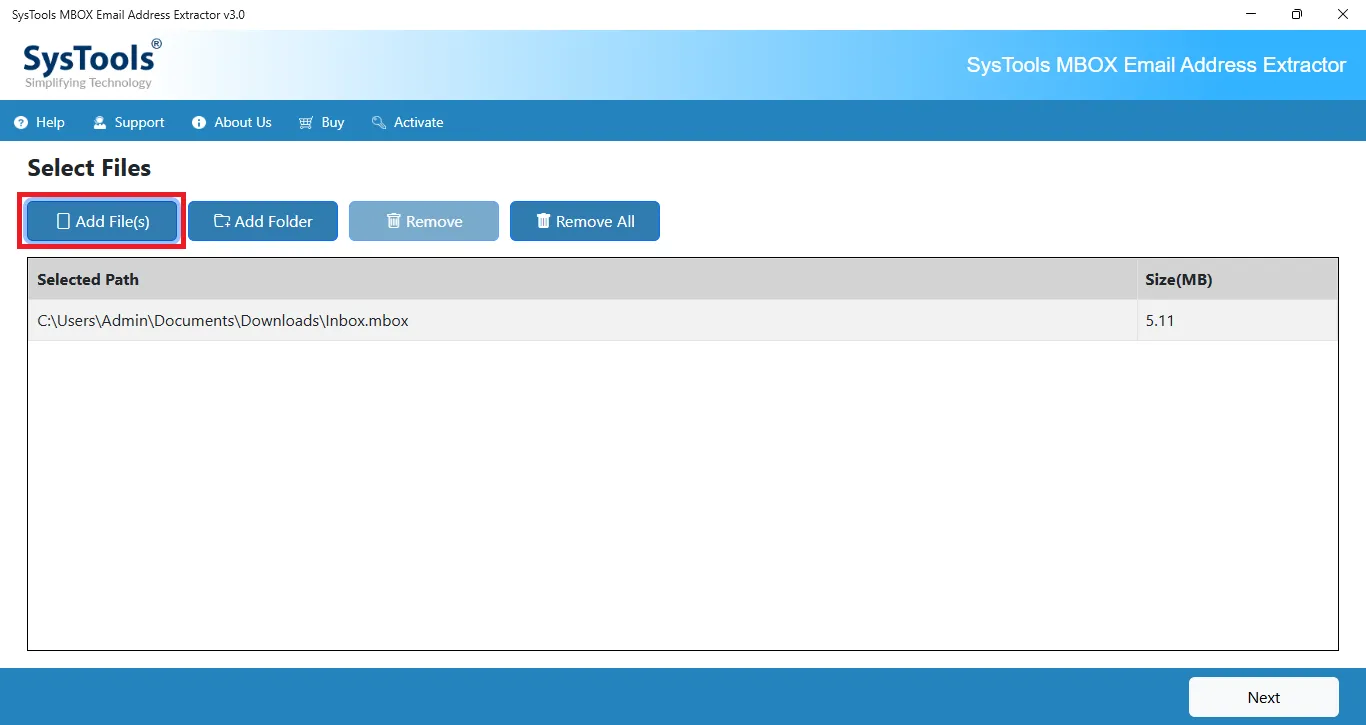This screenshot has width=1366, height=725.
Task: Click the folder icon on Add Folder
Action: tap(222, 221)
